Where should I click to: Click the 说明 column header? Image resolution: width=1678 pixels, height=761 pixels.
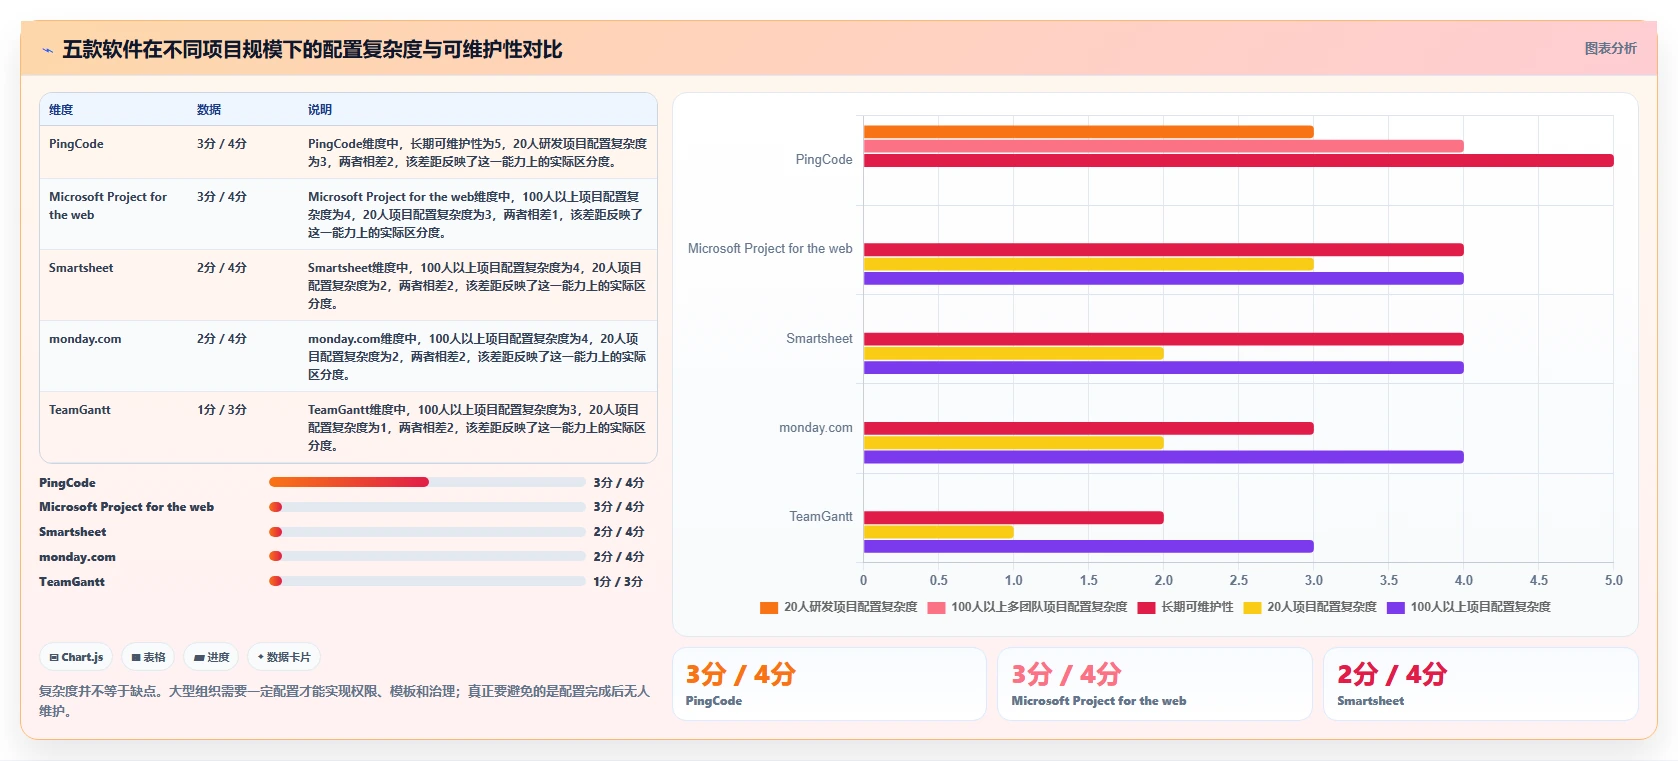(320, 110)
